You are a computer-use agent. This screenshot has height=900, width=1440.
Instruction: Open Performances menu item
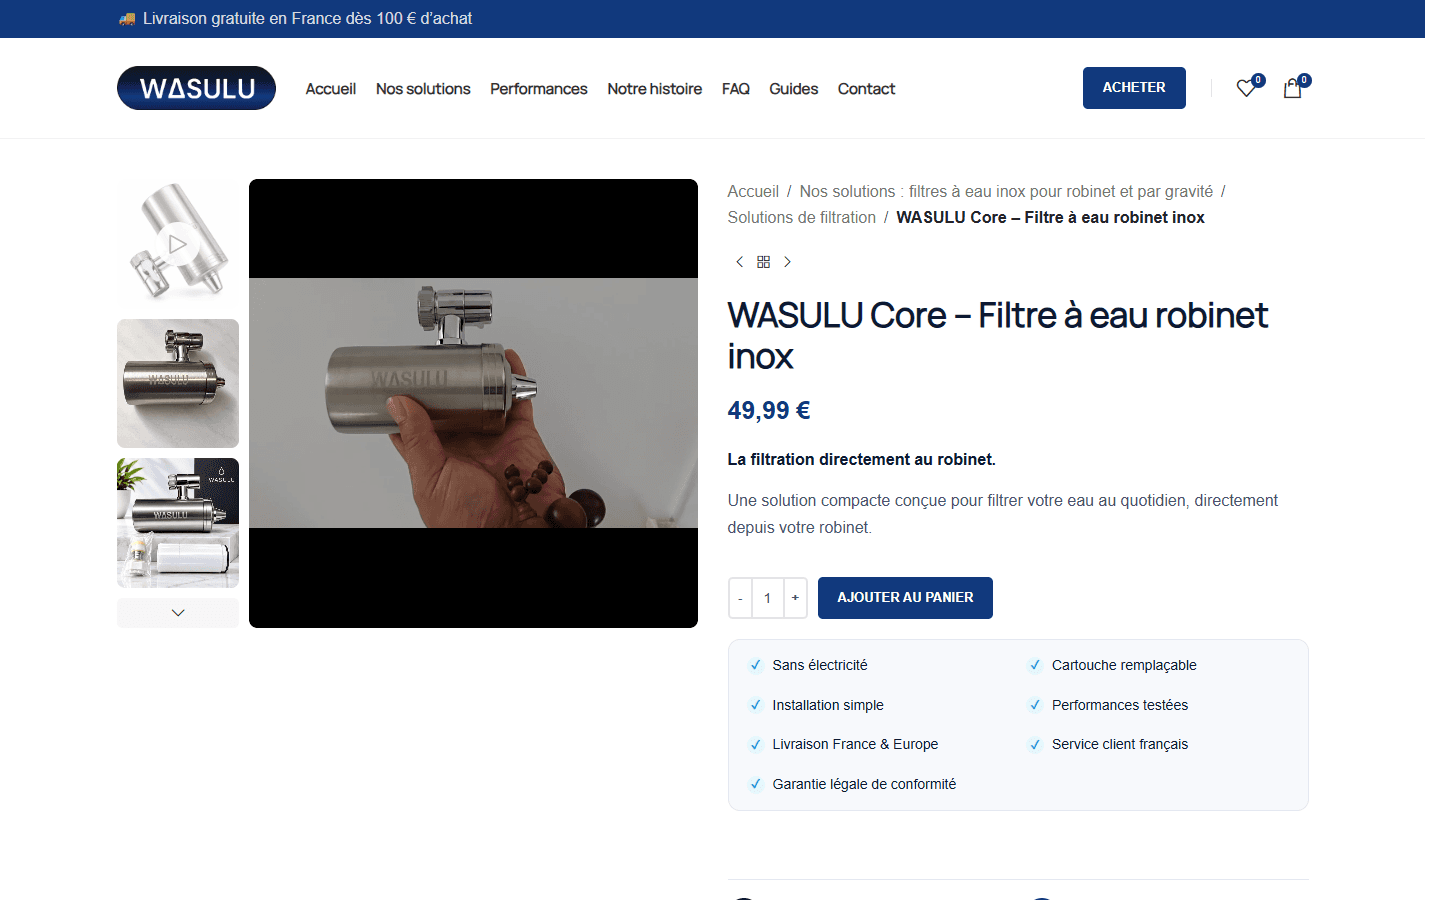coord(539,89)
